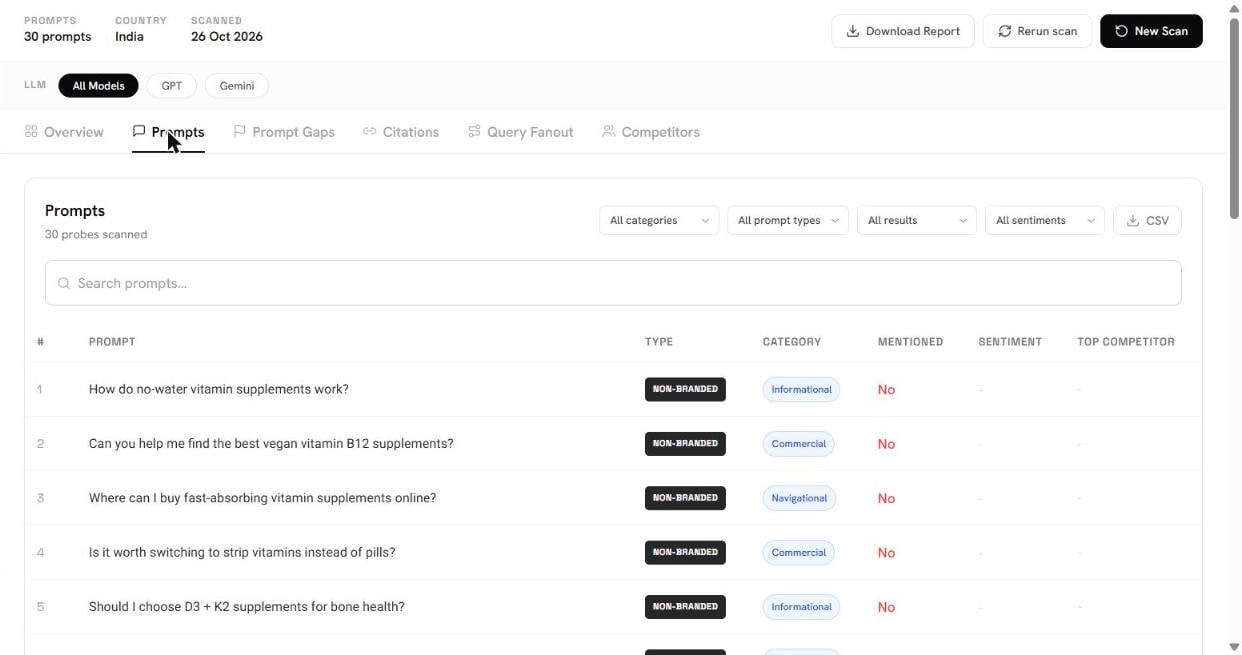This screenshot has height=655, width=1242.
Task: Click the Navigational category tag
Action: [x=799, y=498]
